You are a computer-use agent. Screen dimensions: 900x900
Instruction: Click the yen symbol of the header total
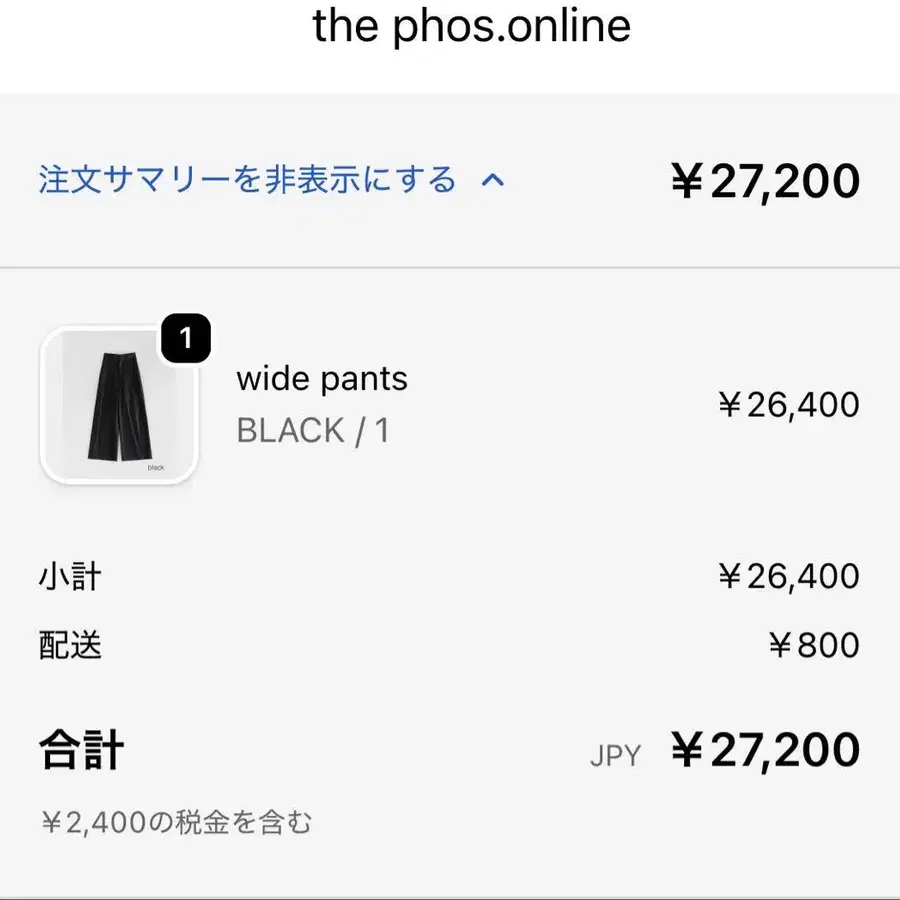coord(688,182)
